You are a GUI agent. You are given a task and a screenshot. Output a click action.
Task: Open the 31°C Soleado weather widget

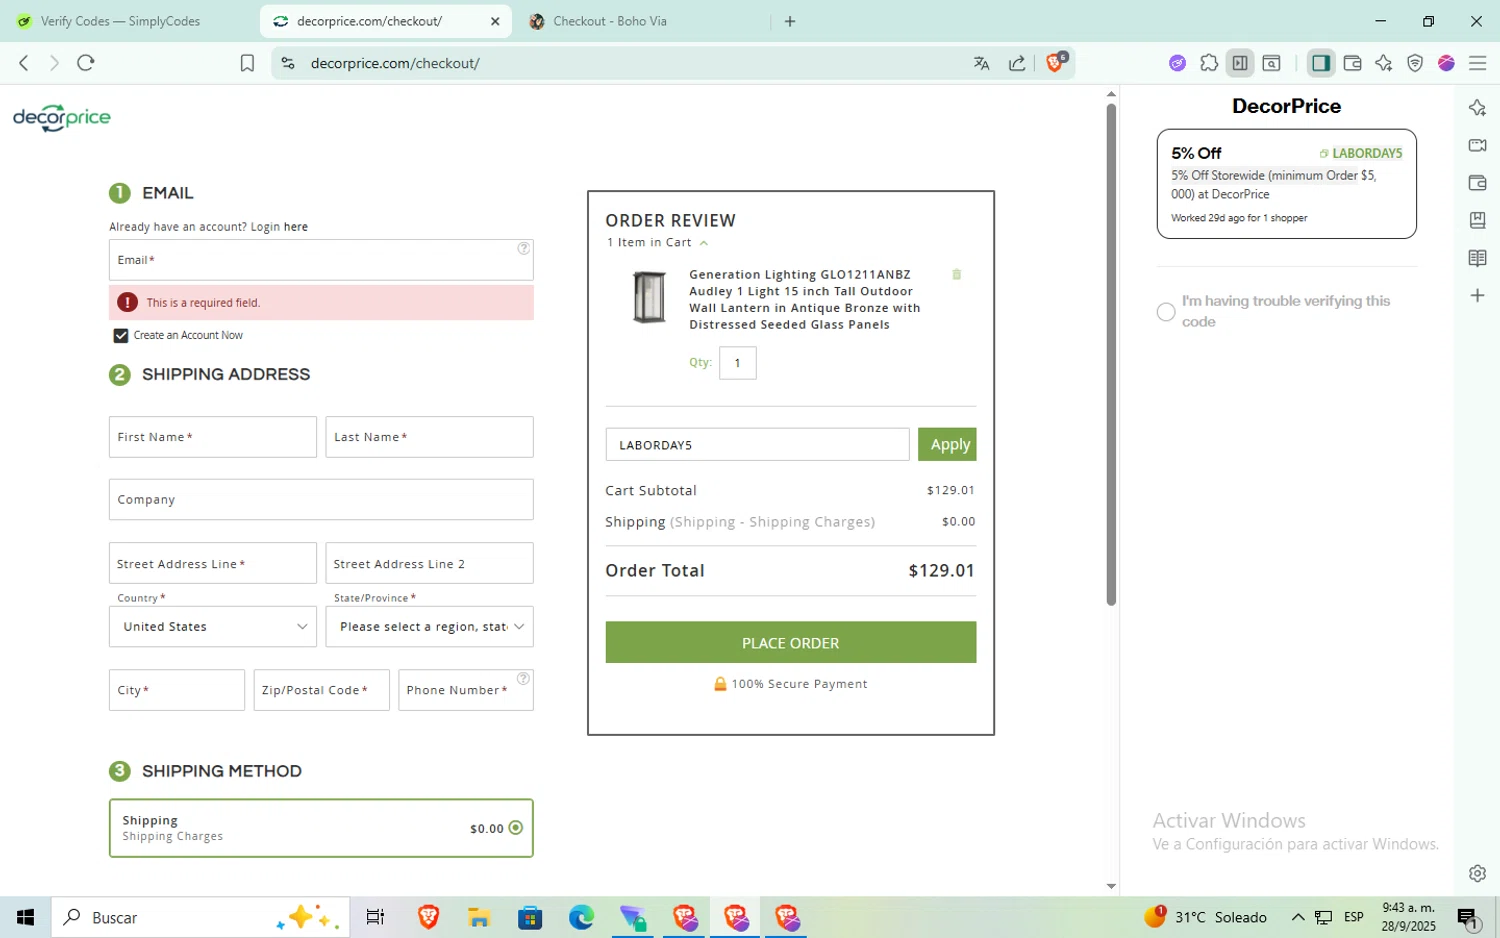pyautogui.click(x=1205, y=917)
